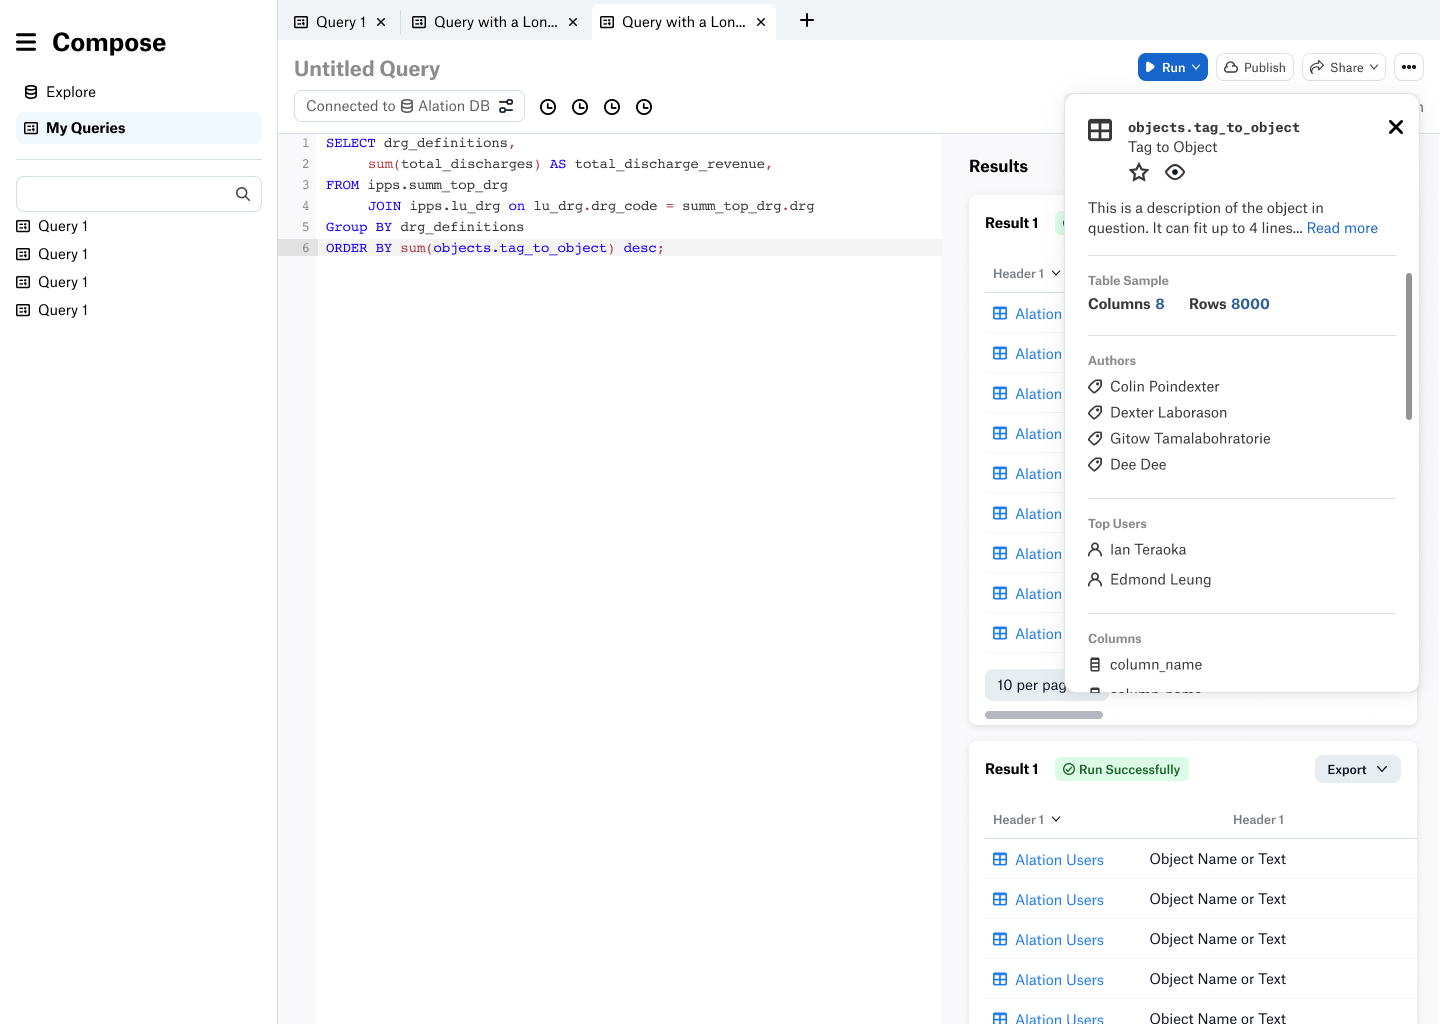Open author Gitow Tamalabohratorie
The height and width of the screenshot is (1024, 1440).
pos(1190,438)
